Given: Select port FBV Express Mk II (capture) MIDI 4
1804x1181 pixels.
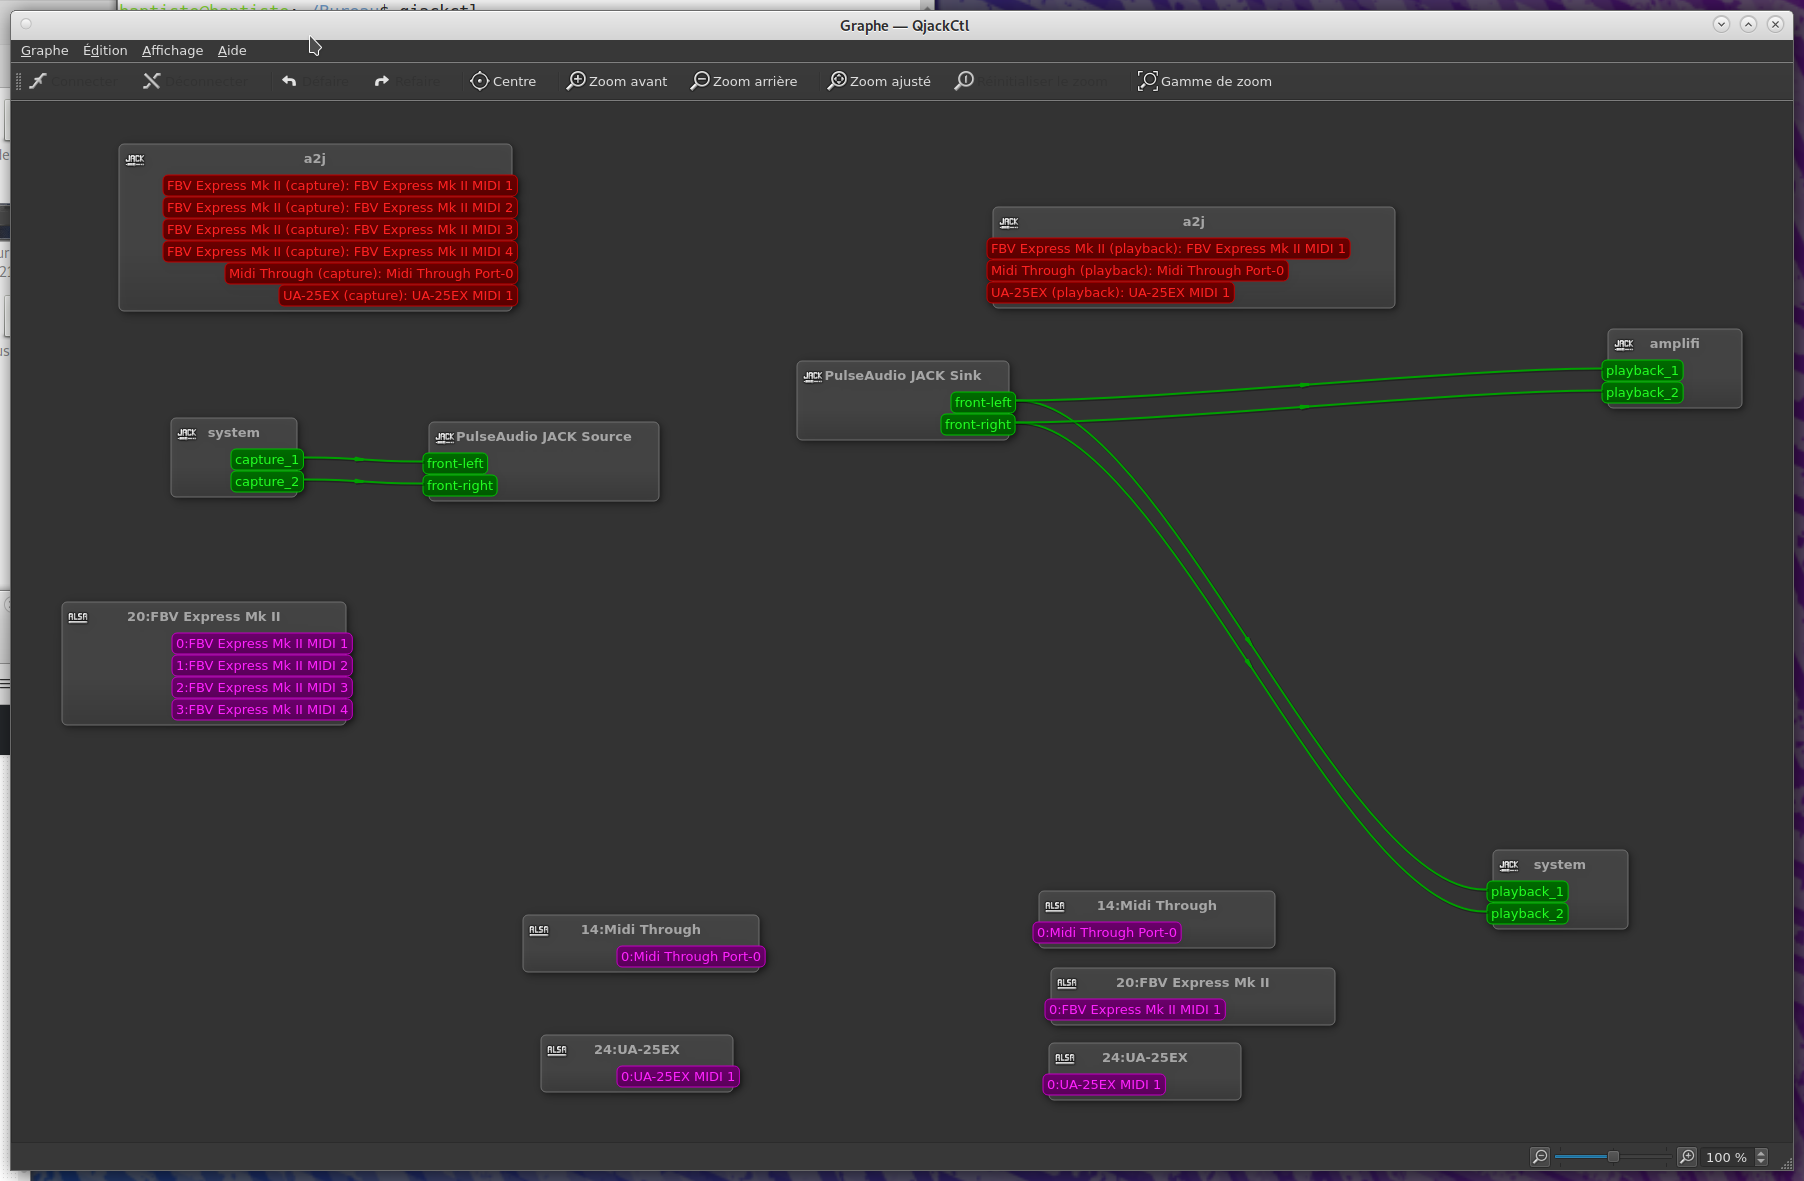Looking at the screenshot, I should pos(340,252).
